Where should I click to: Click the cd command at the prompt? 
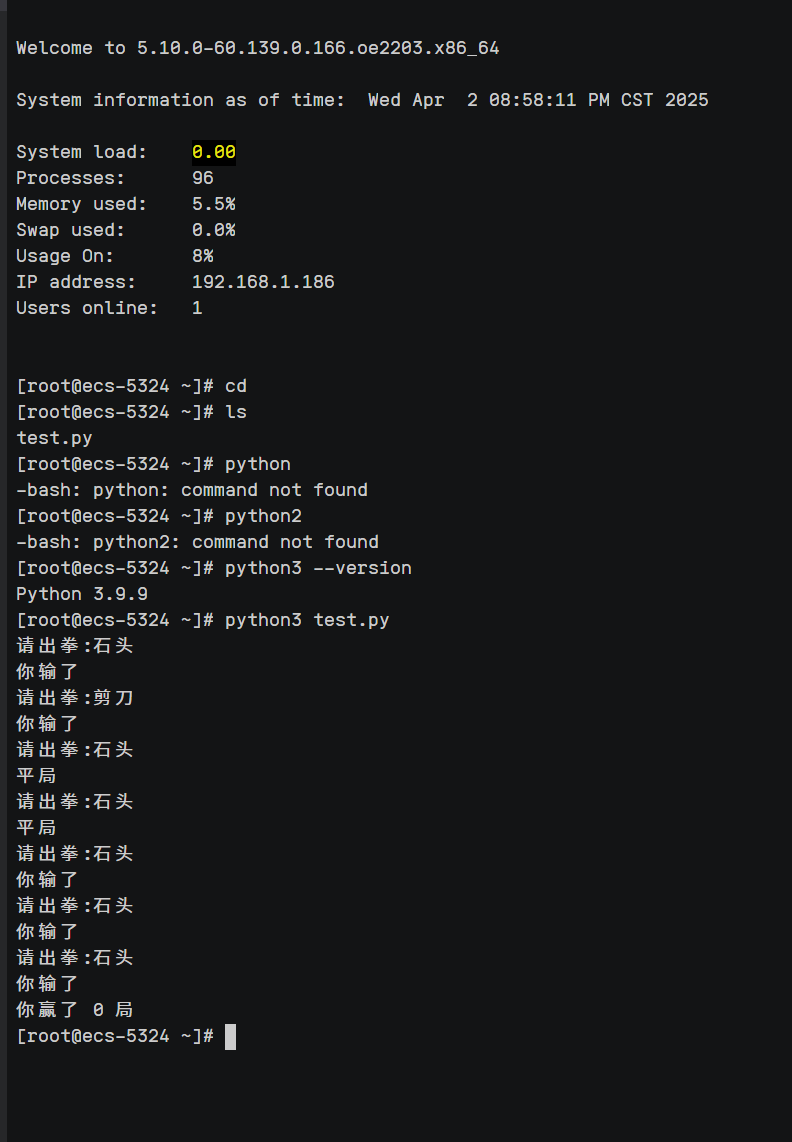point(236,386)
